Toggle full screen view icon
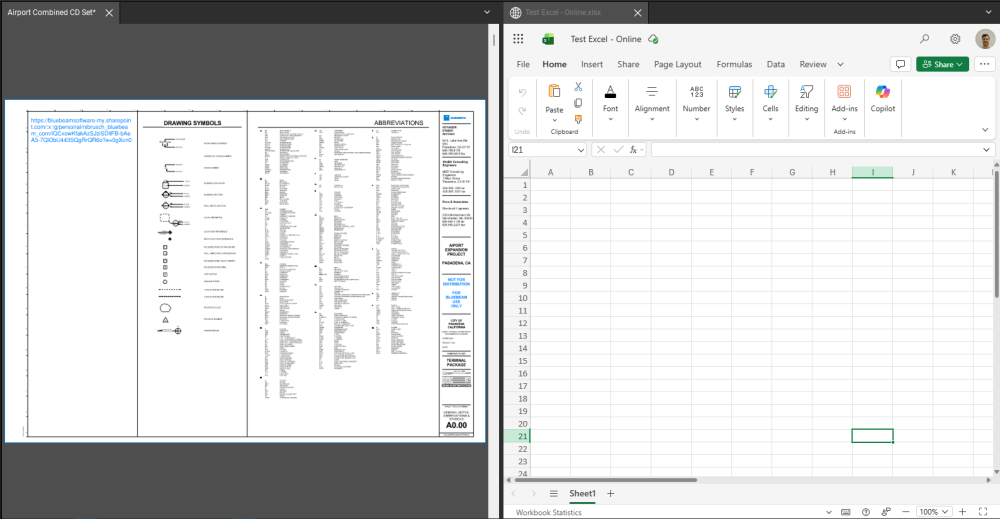 (983, 512)
